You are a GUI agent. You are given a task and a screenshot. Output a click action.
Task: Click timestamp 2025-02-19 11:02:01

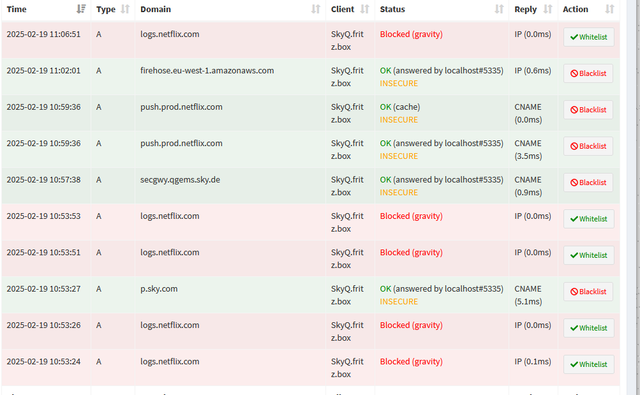43,71
